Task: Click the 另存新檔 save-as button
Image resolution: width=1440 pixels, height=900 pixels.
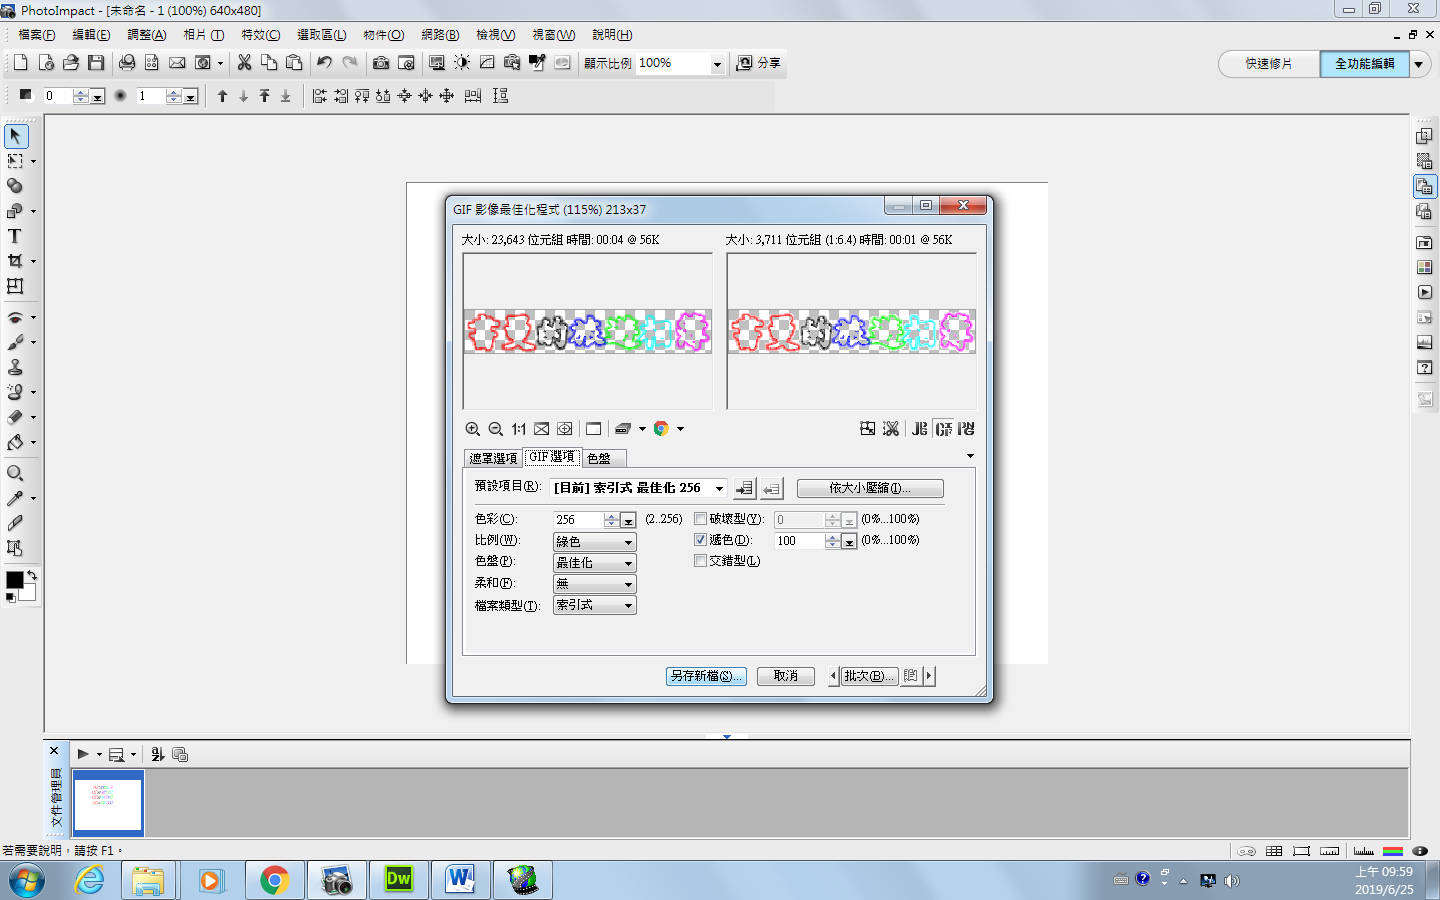Action: tap(706, 676)
